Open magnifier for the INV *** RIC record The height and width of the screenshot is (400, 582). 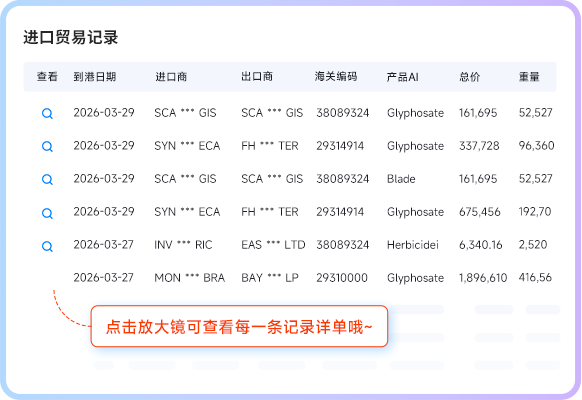47,246
